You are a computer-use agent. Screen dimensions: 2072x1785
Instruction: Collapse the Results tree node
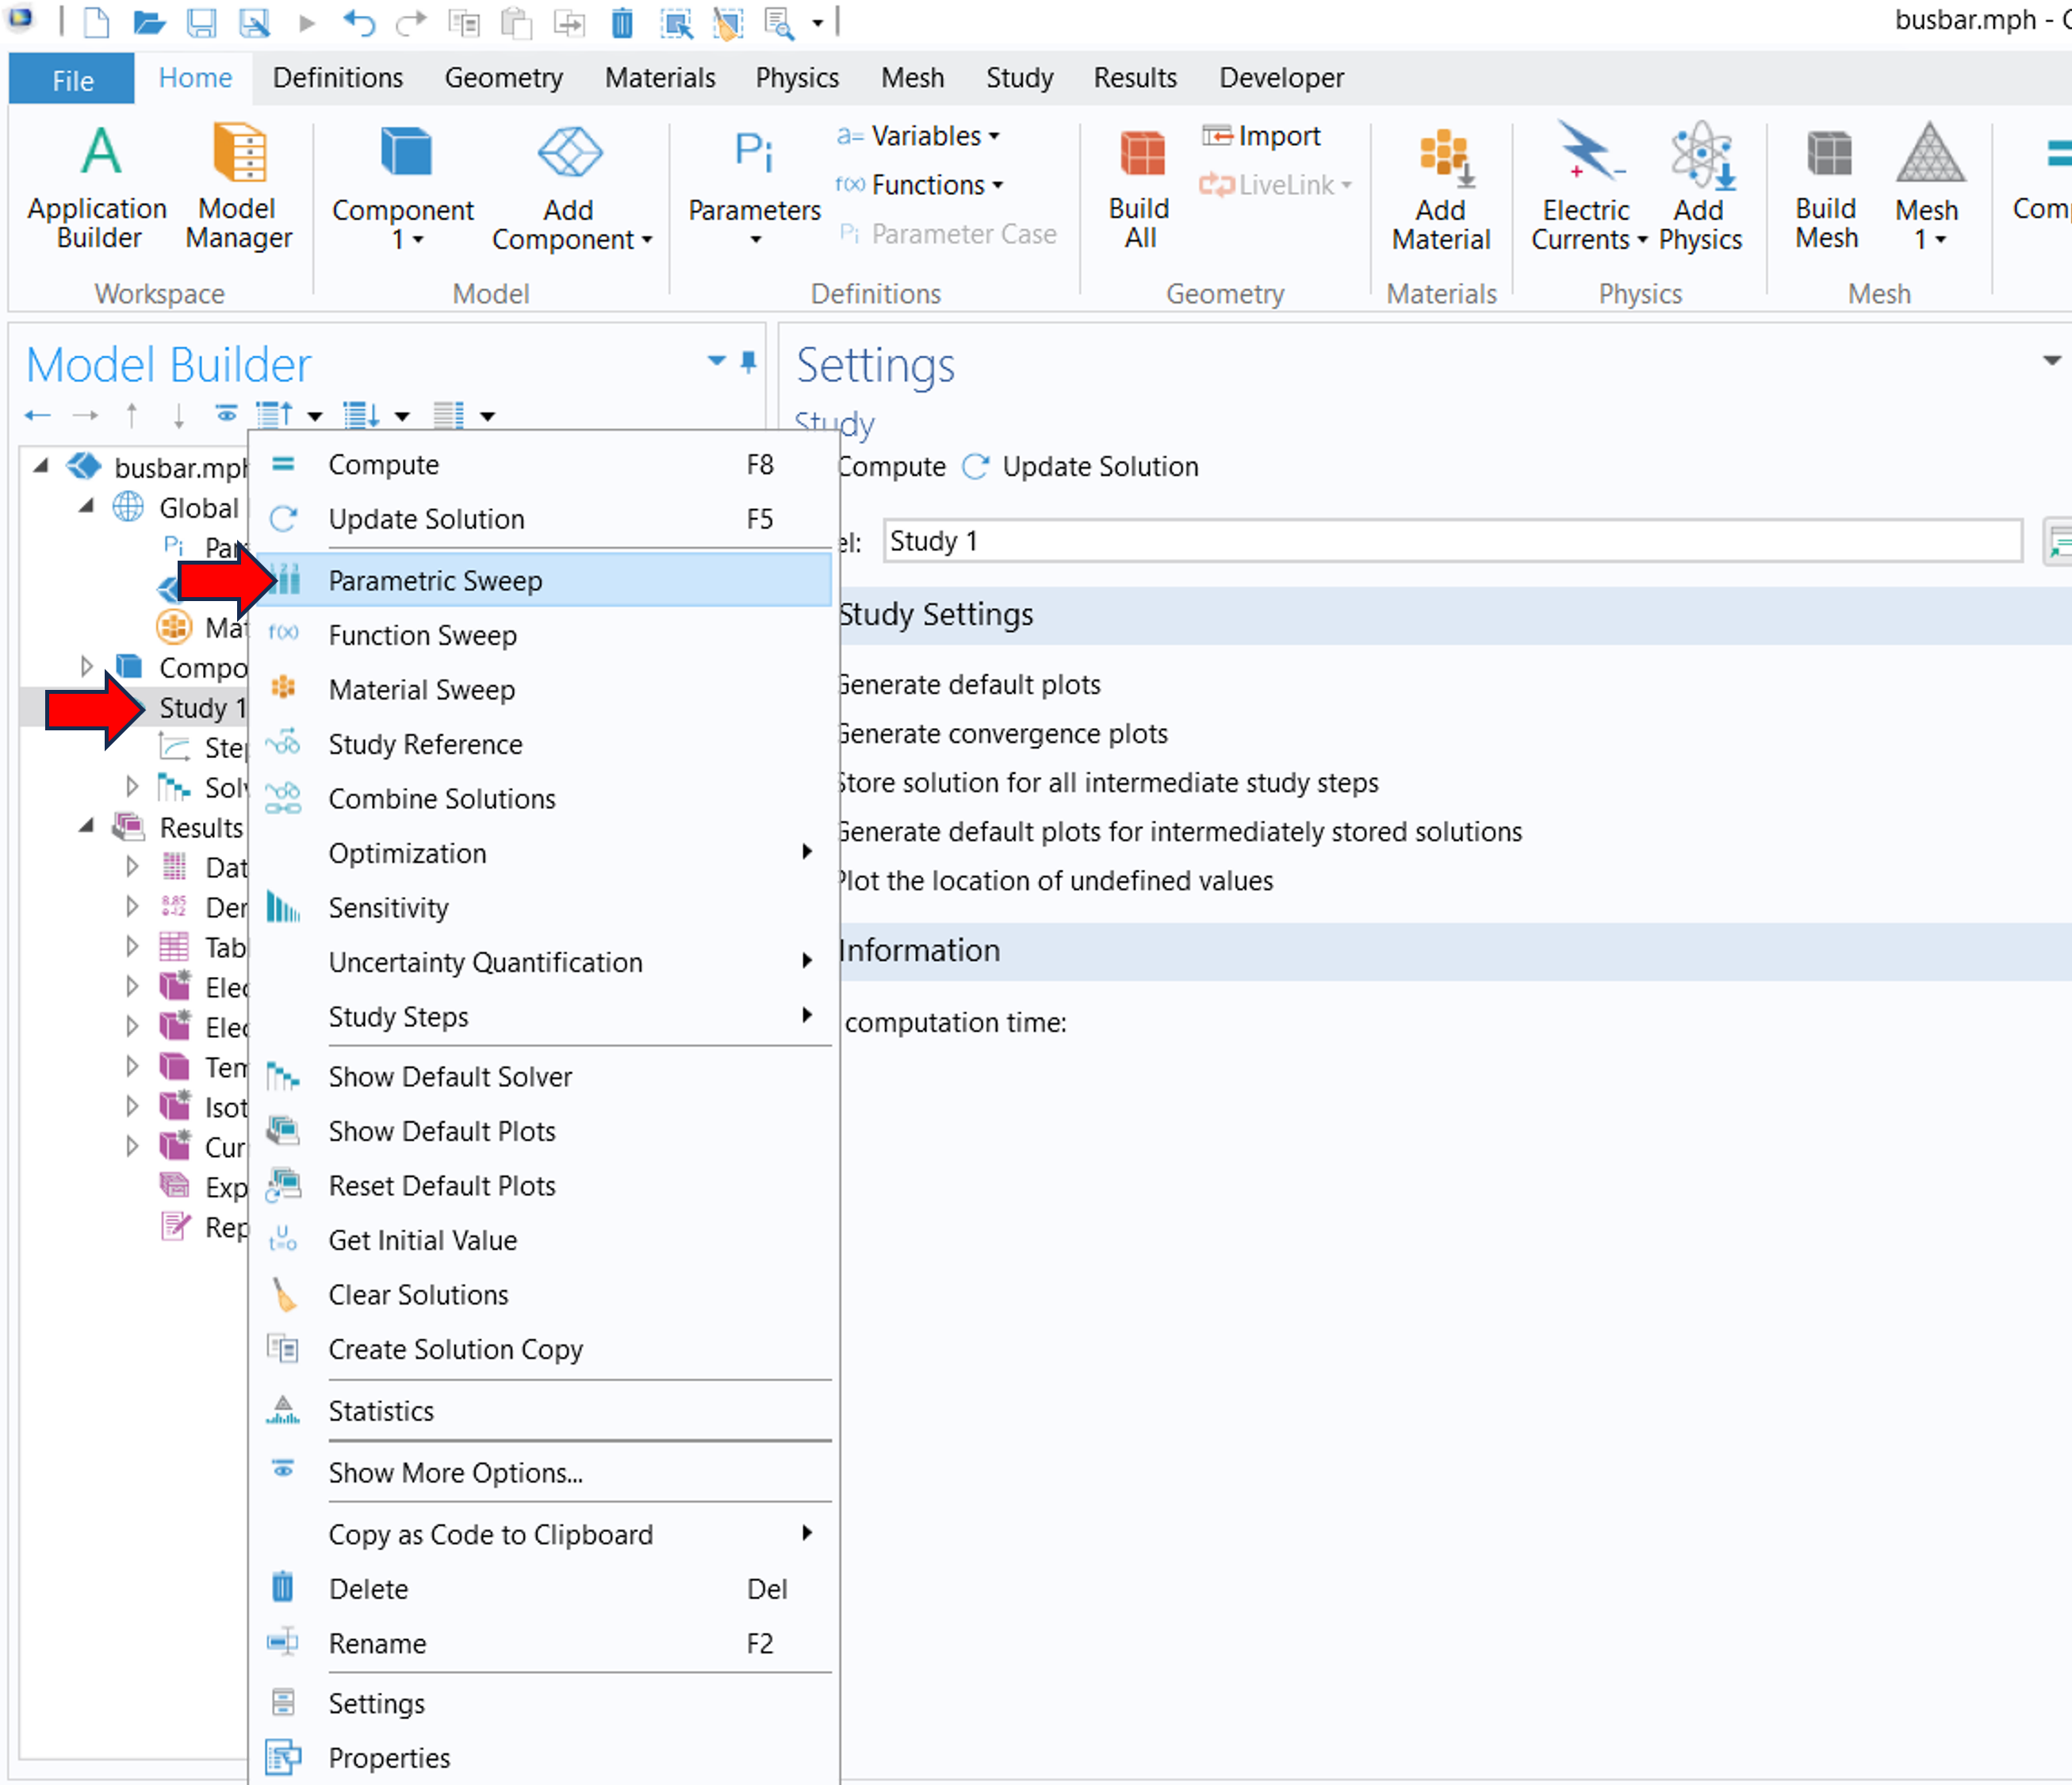[x=86, y=826]
